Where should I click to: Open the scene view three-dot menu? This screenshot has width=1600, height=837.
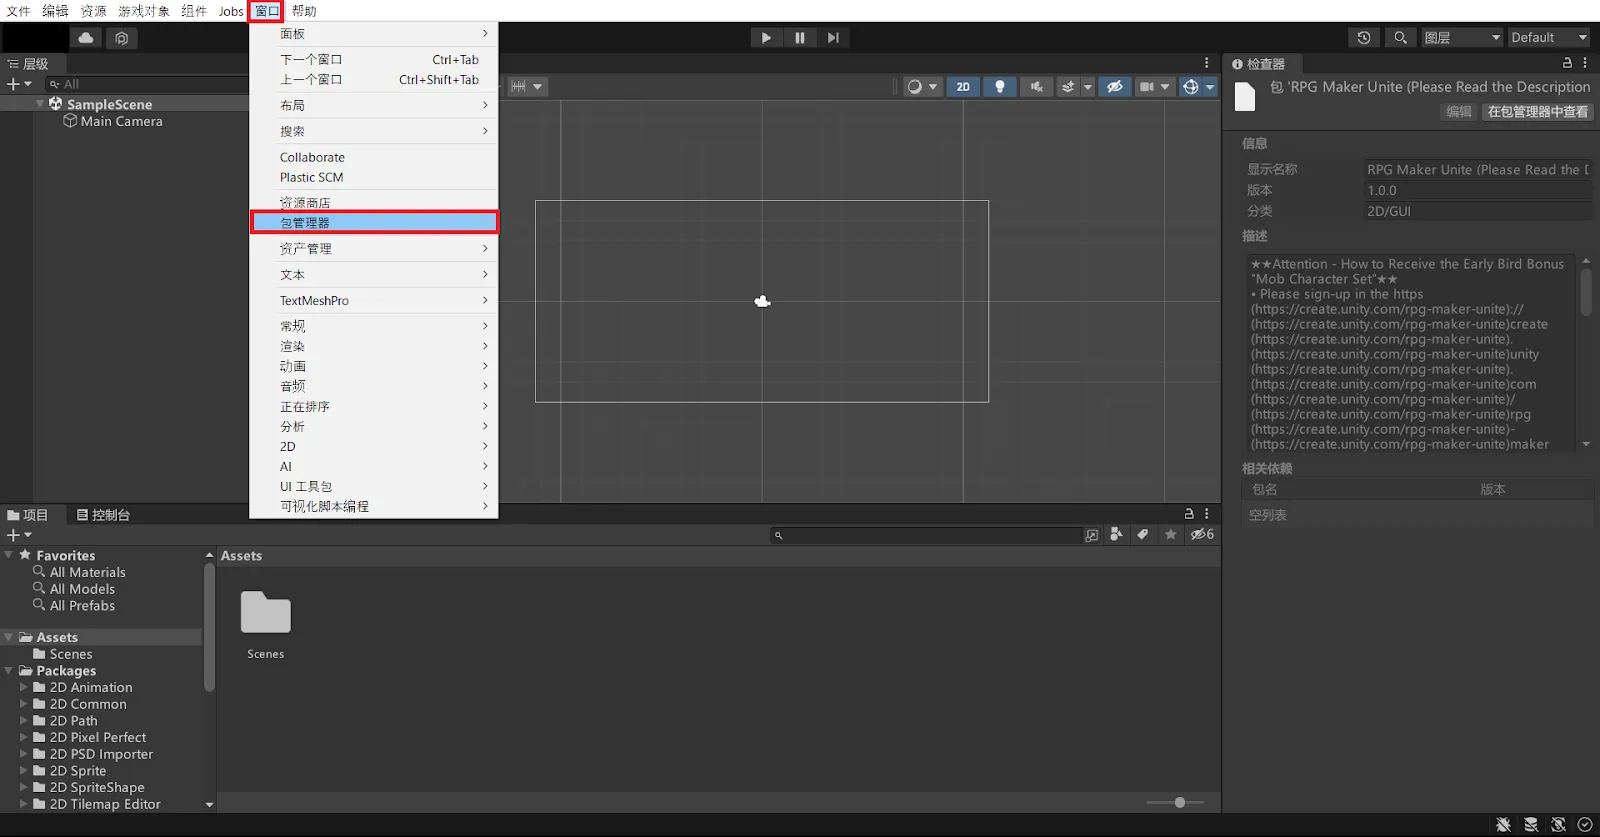1207,63
